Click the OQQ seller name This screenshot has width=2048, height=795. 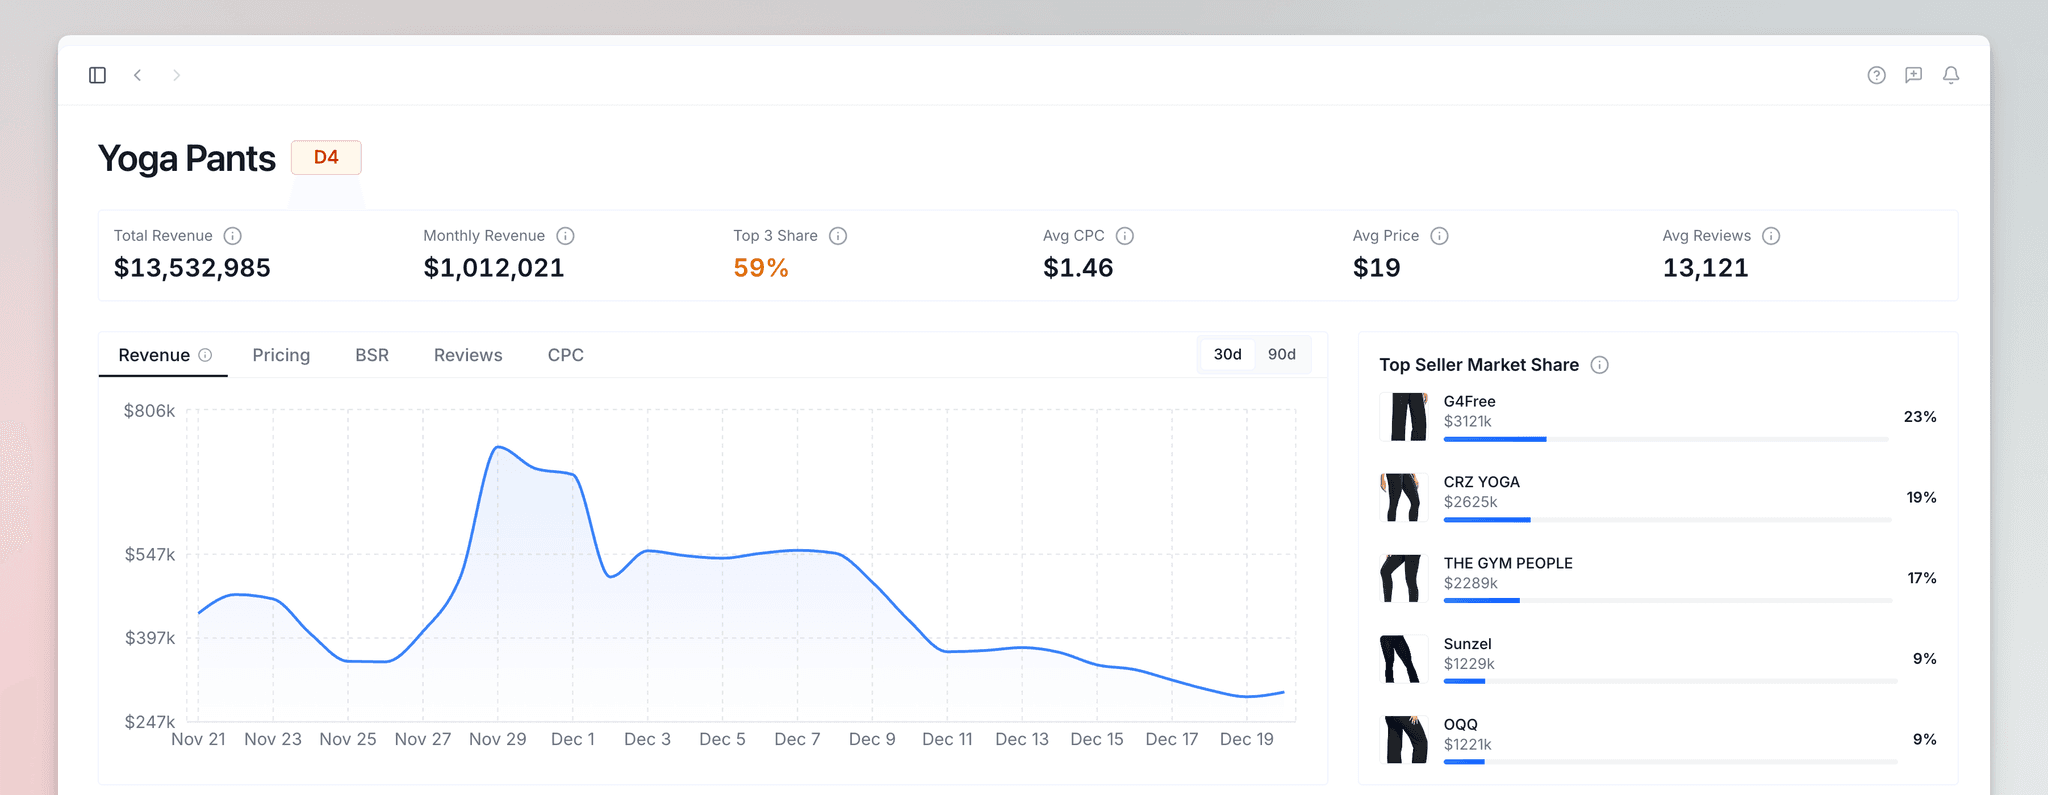coord(1460,724)
